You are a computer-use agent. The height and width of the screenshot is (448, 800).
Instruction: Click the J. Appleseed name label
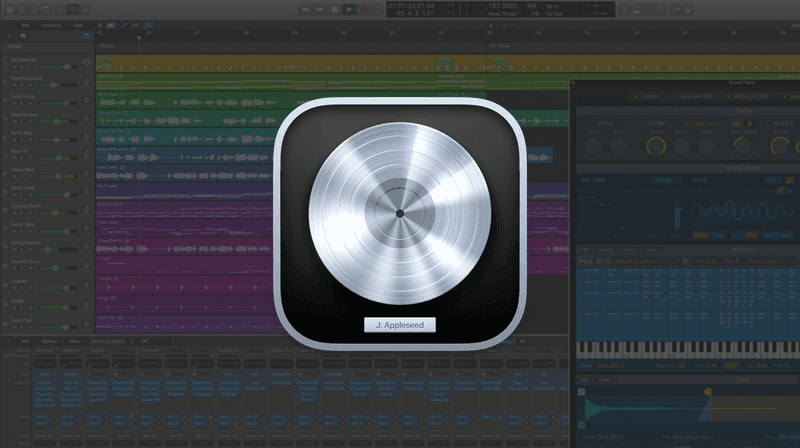coord(399,326)
